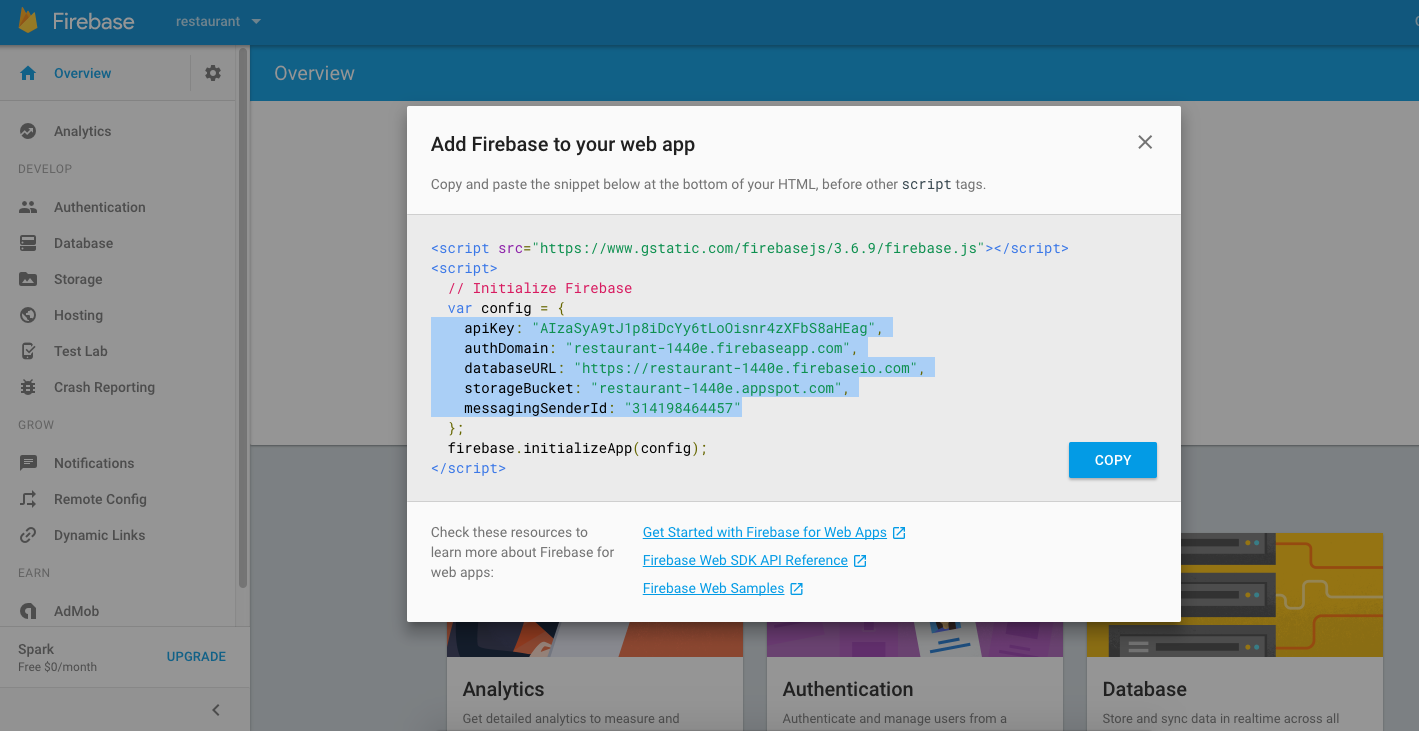The height and width of the screenshot is (731, 1419).
Task: Click the apiKey line in snippet
Action: 673,328
